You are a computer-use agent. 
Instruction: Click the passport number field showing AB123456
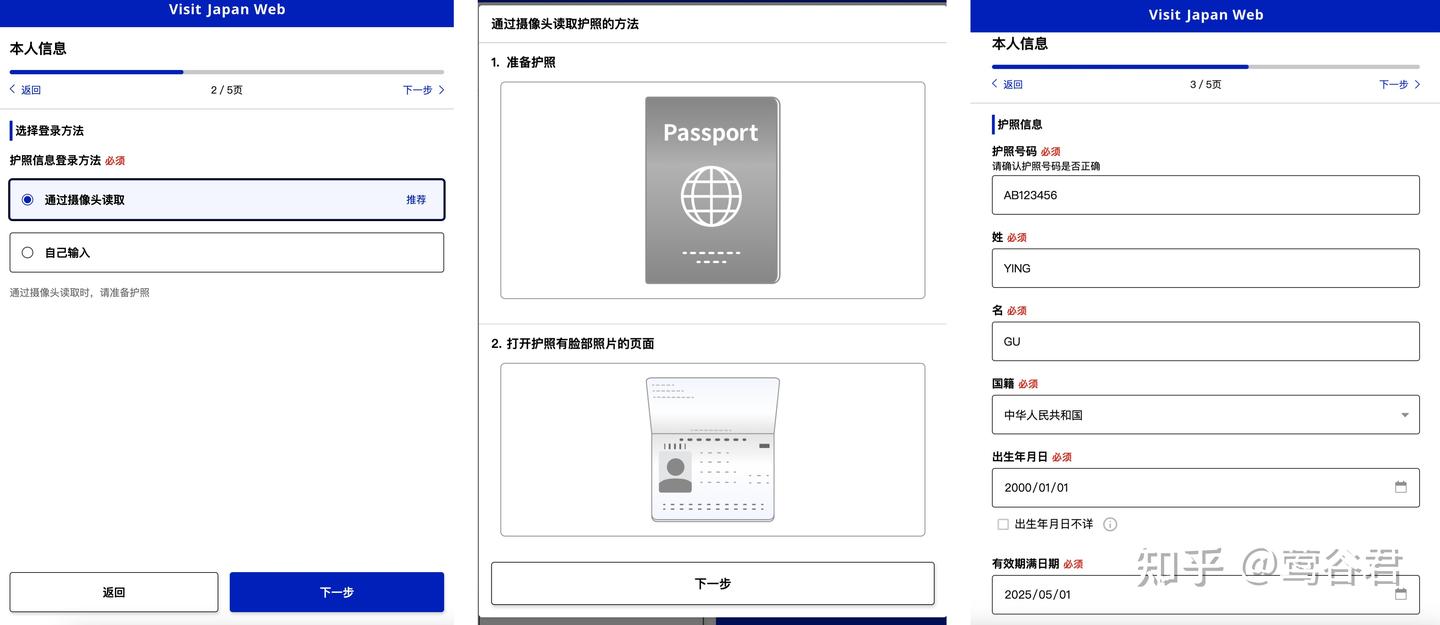click(x=1205, y=195)
